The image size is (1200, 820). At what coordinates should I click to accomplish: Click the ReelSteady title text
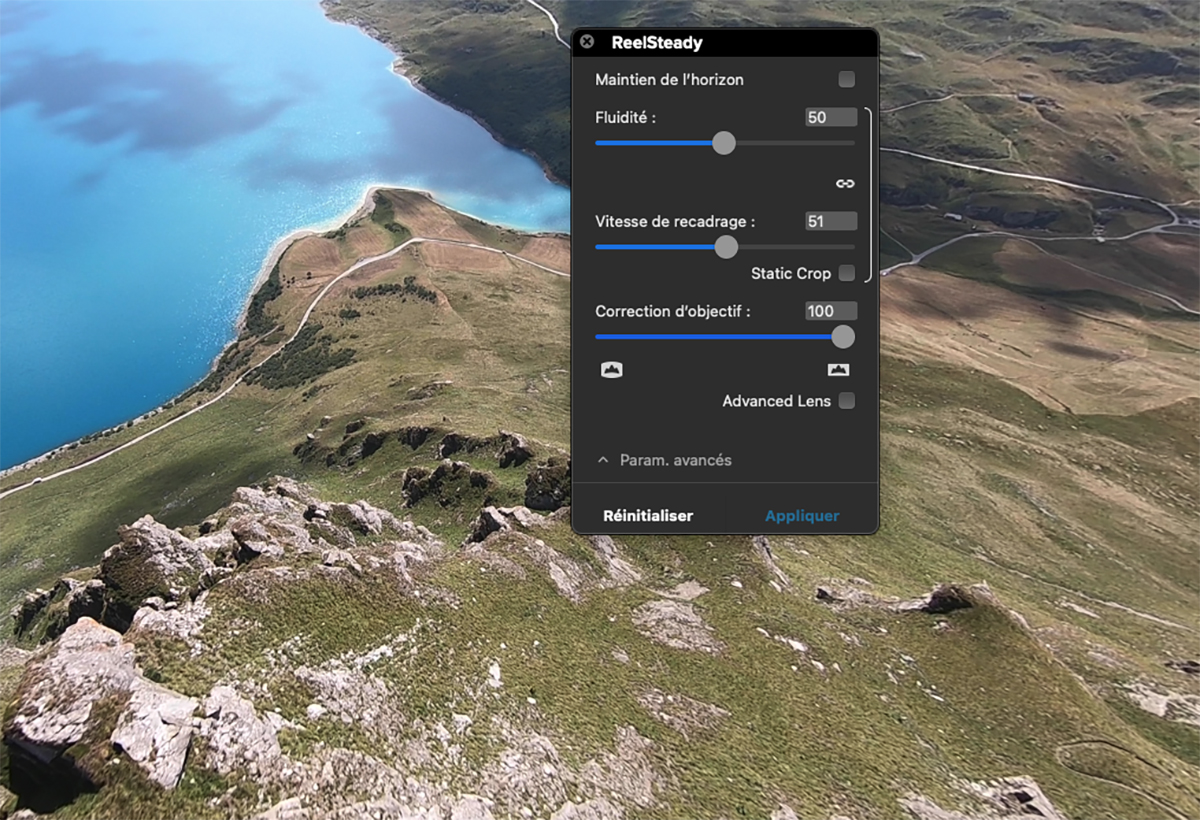point(657,43)
